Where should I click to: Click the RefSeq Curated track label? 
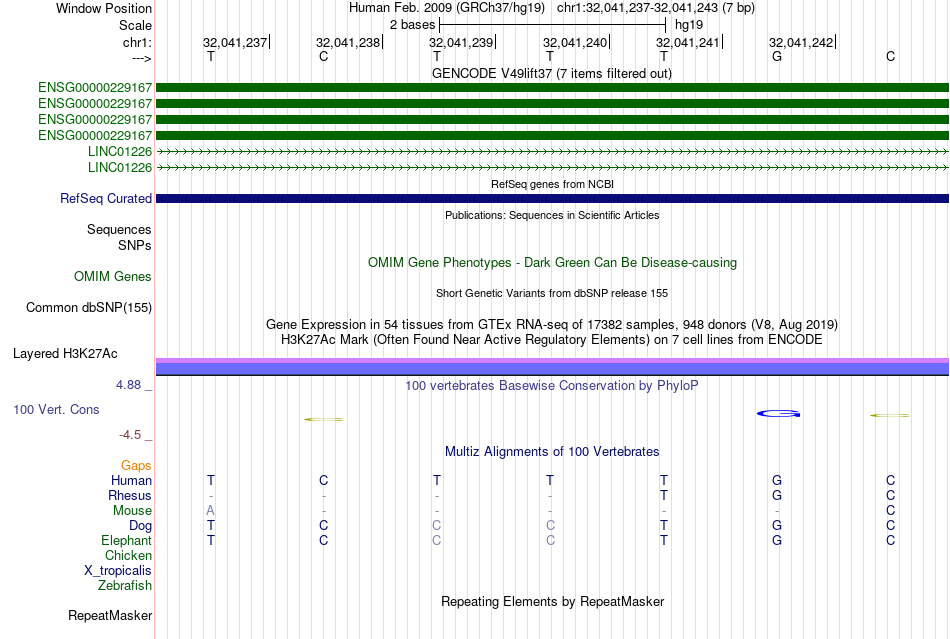106,199
